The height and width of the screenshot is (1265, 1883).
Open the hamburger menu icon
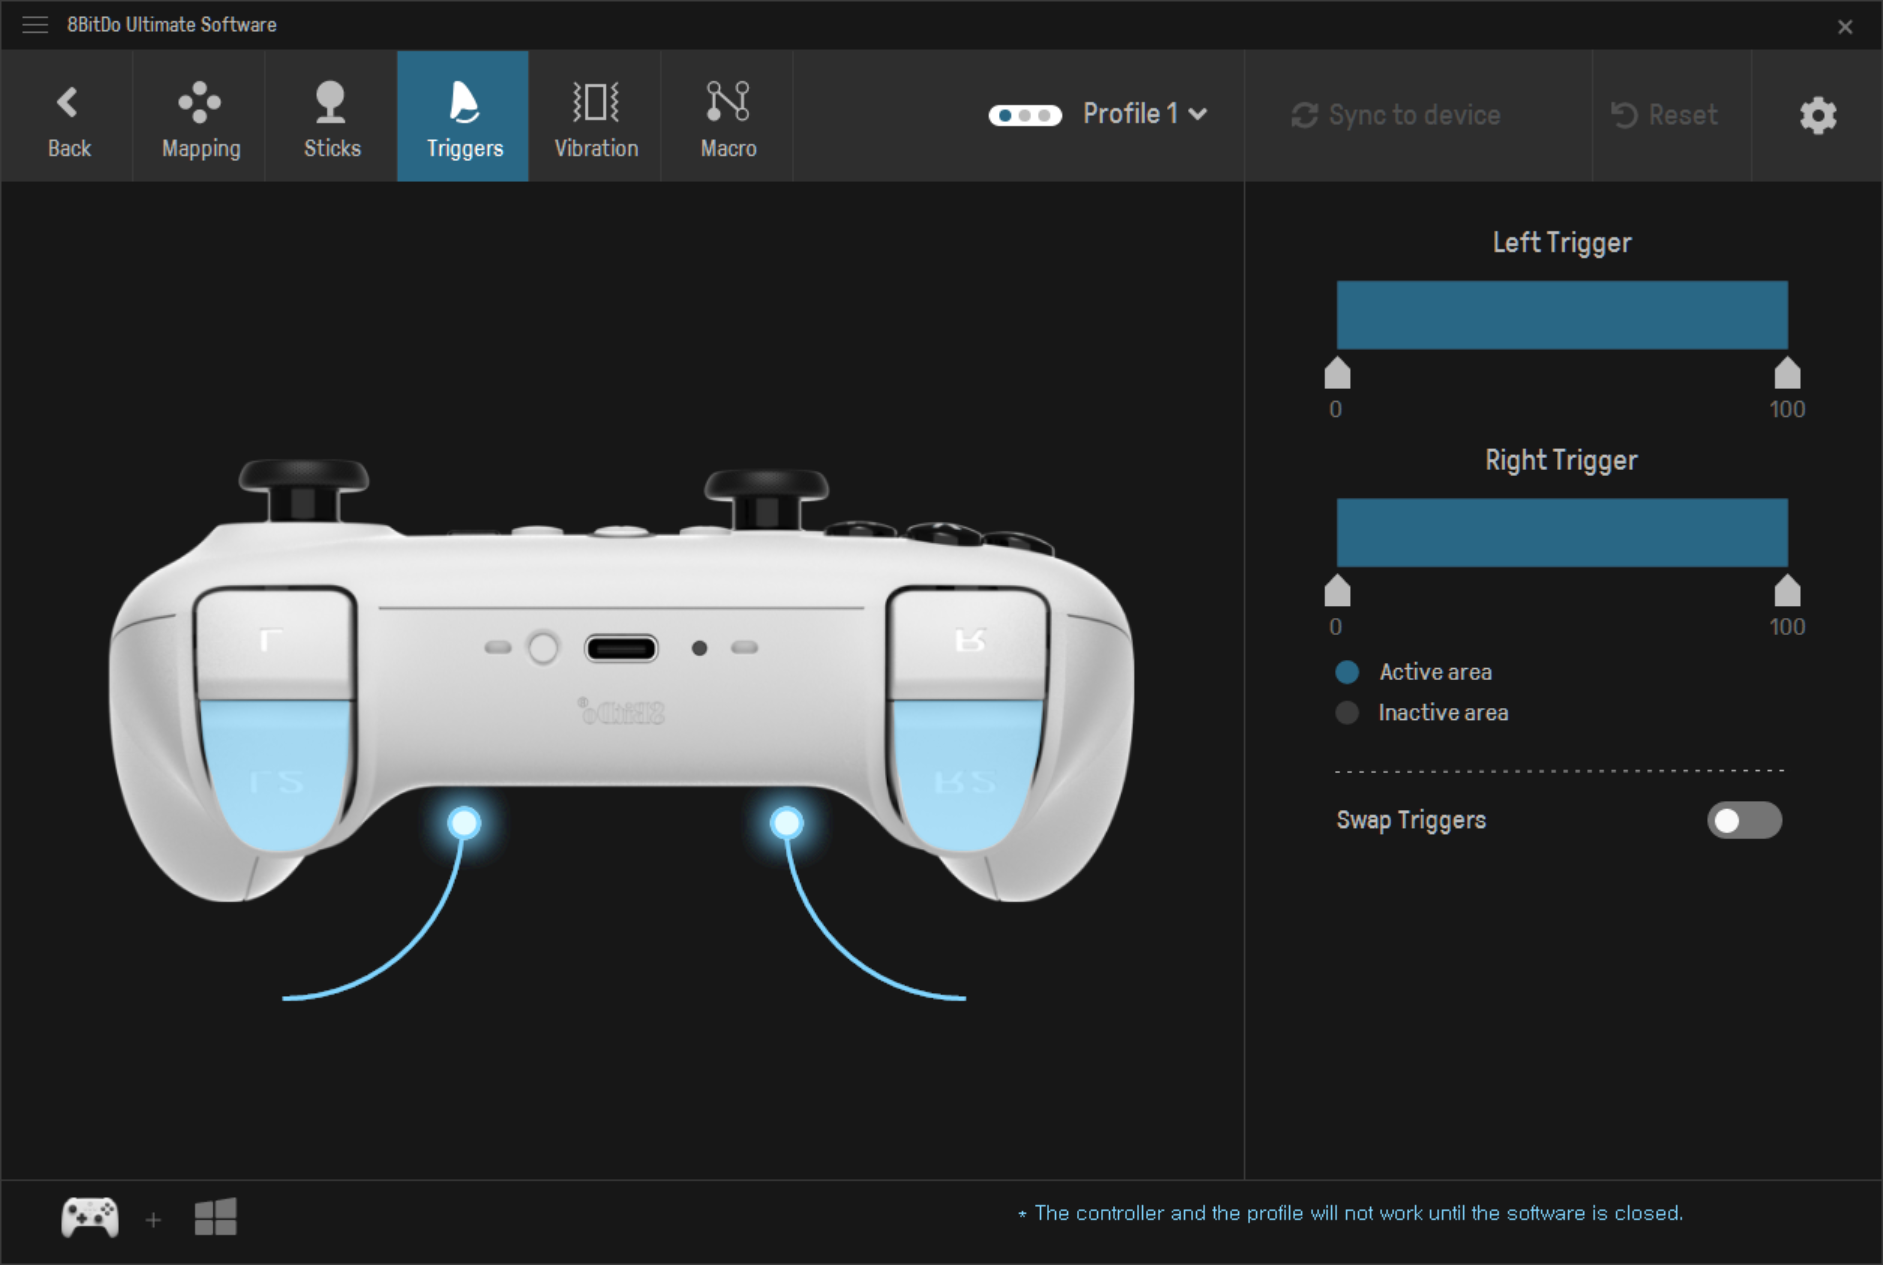point(35,25)
